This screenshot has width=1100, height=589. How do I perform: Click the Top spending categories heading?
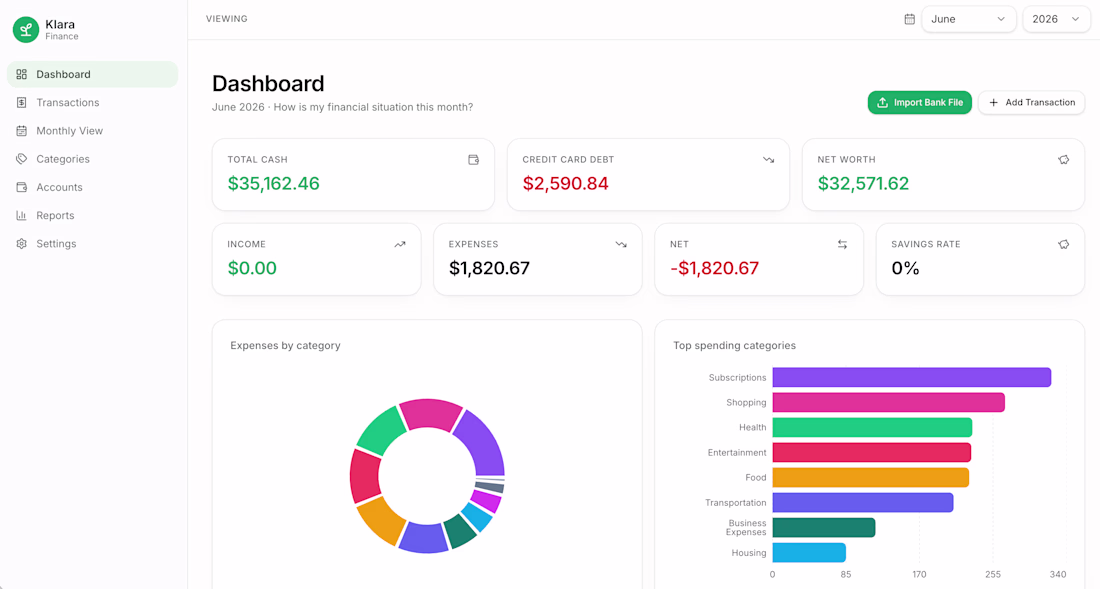click(734, 346)
